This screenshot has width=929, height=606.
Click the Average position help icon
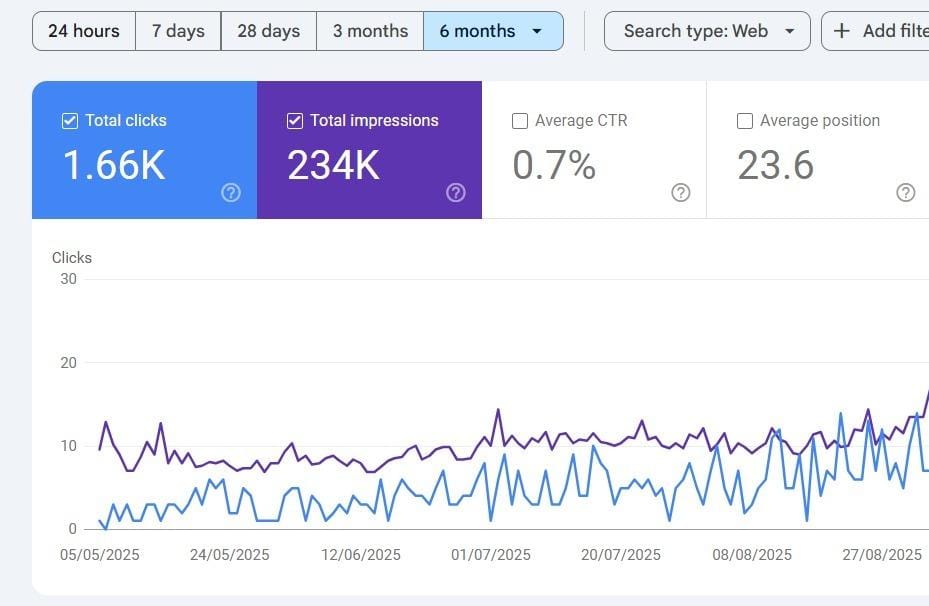click(906, 193)
